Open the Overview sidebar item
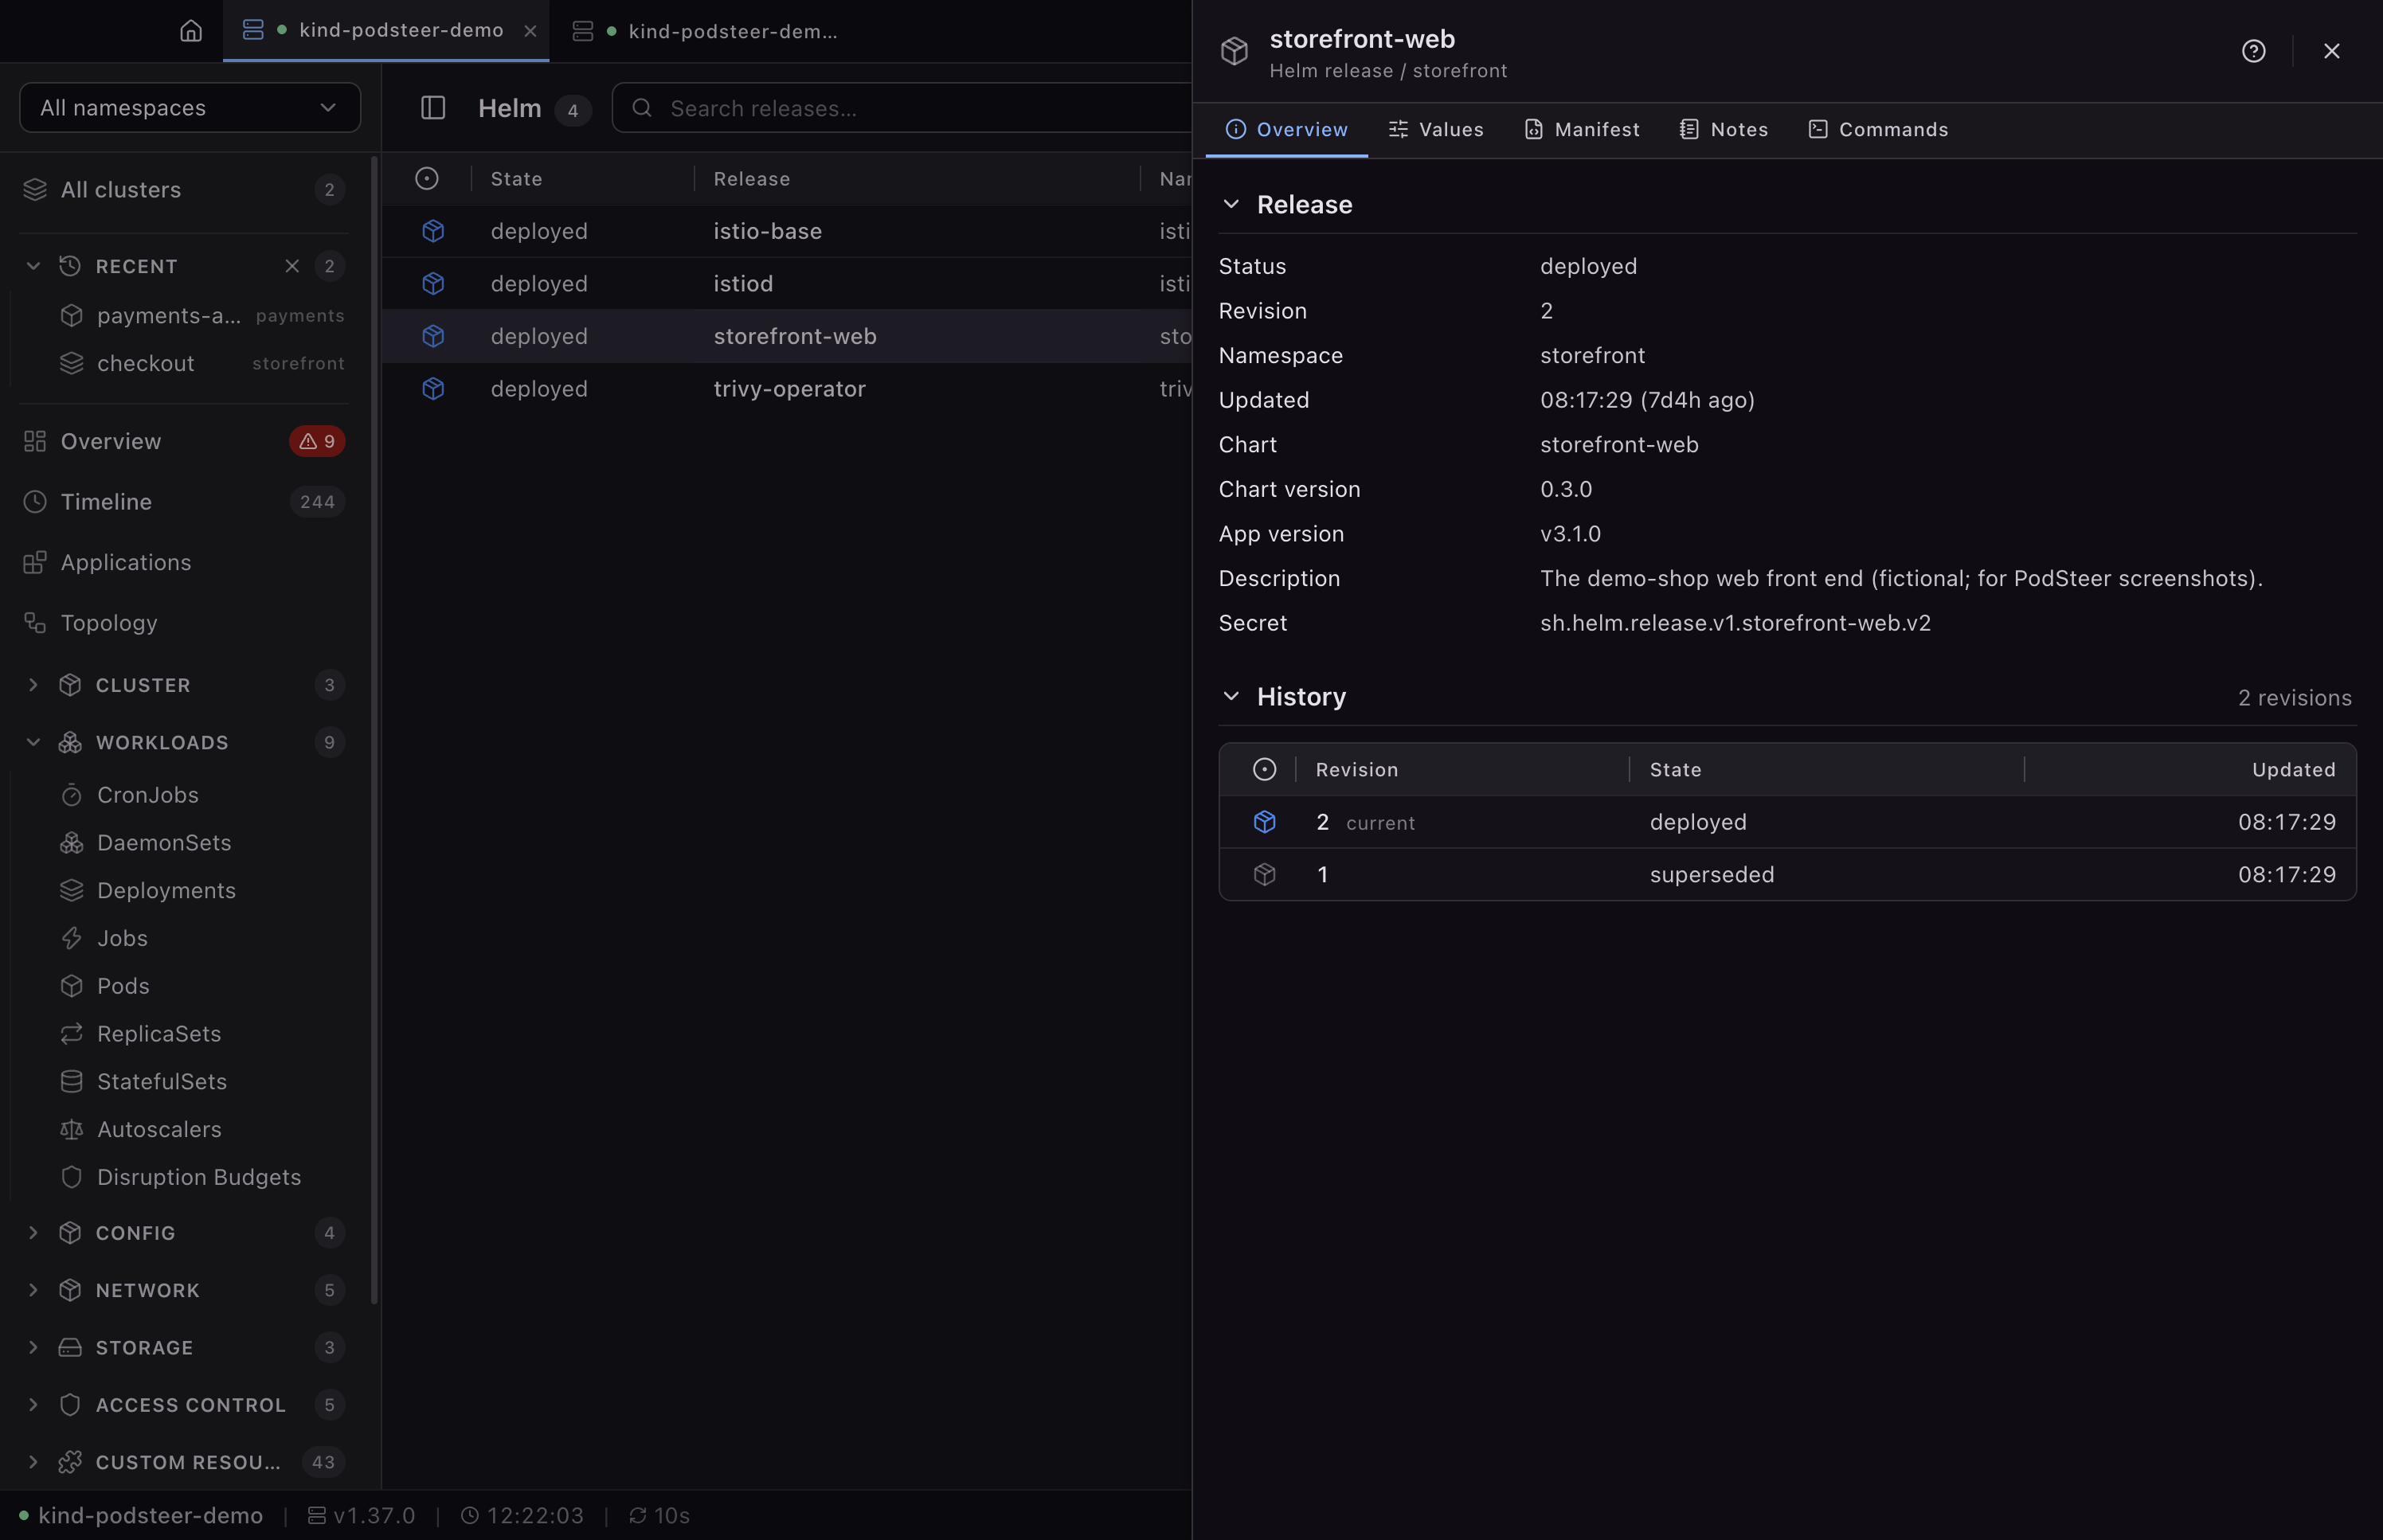The image size is (2383, 1540). tap(184, 441)
